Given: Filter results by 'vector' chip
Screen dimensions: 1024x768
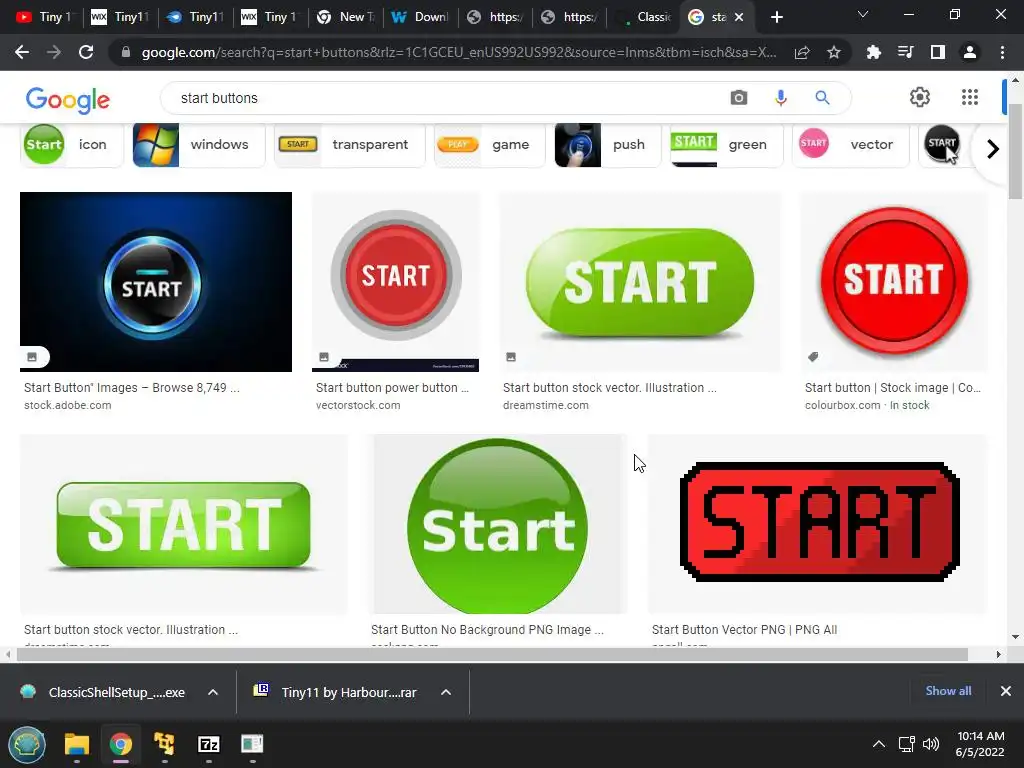Looking at the screenshot, I should pyautogui.click(x=850, y=144).
